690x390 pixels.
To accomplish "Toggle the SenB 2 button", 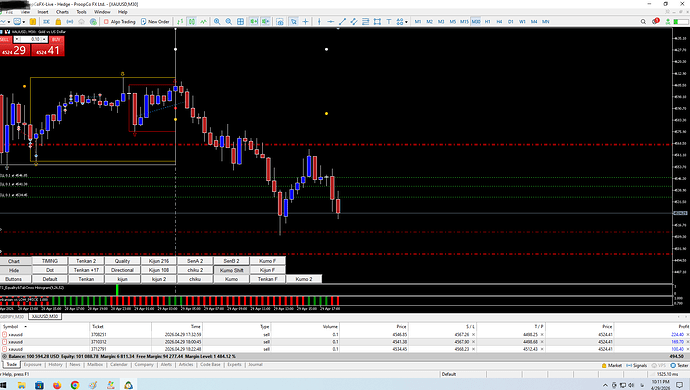I will [x=231, y=261].
